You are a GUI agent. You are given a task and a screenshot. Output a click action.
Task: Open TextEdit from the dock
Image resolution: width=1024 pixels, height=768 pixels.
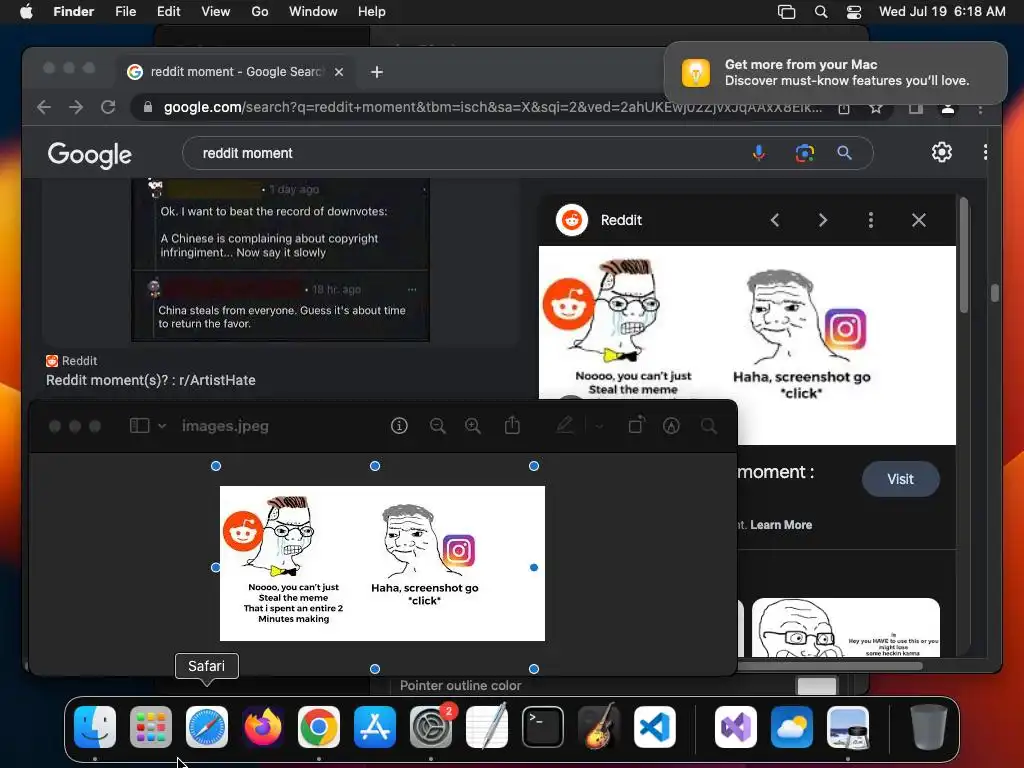pyautogui.click(x=487, y=726)
